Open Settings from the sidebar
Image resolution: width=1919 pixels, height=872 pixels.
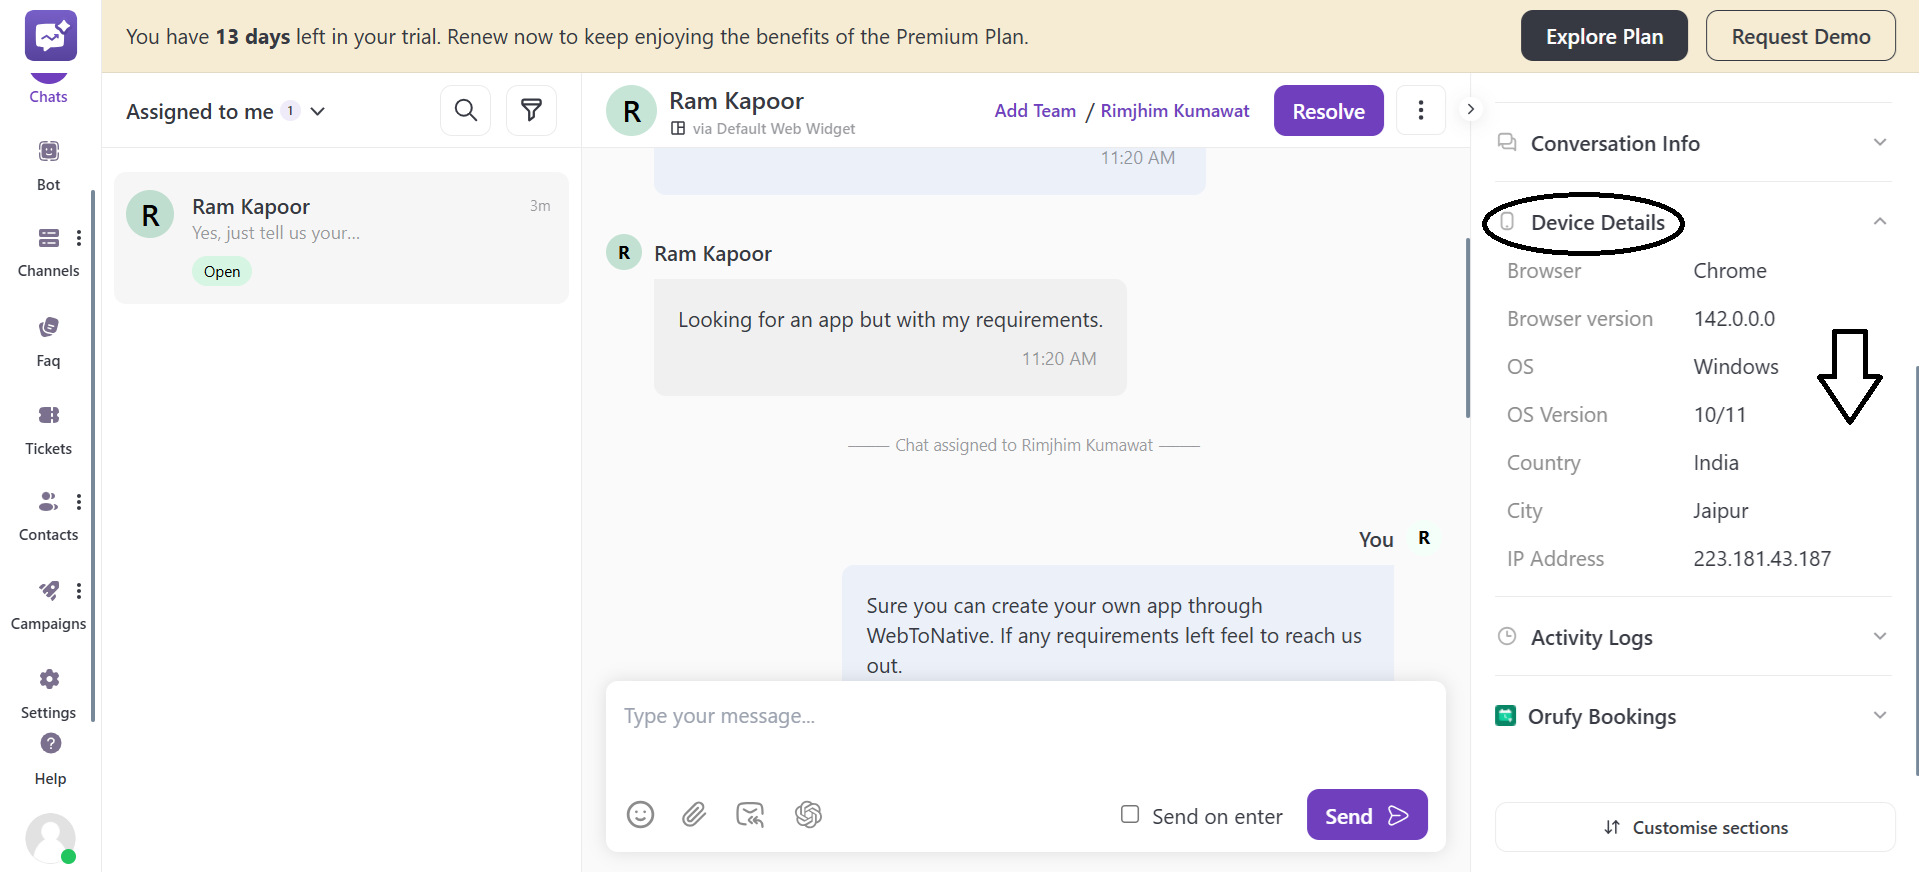(48, 692)
